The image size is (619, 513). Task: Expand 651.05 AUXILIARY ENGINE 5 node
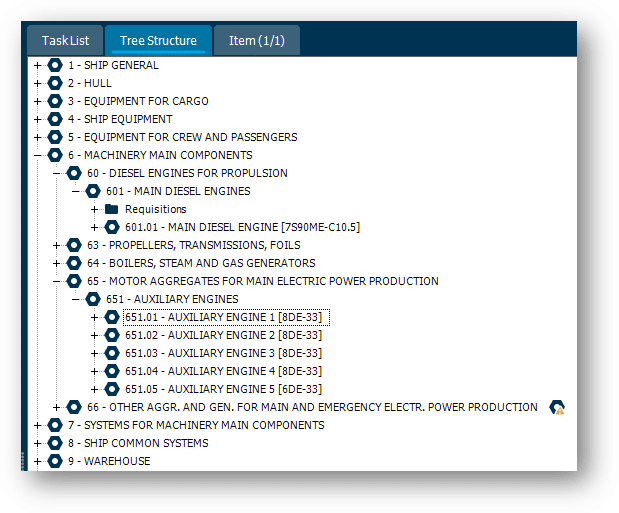(x=94, y=389)
